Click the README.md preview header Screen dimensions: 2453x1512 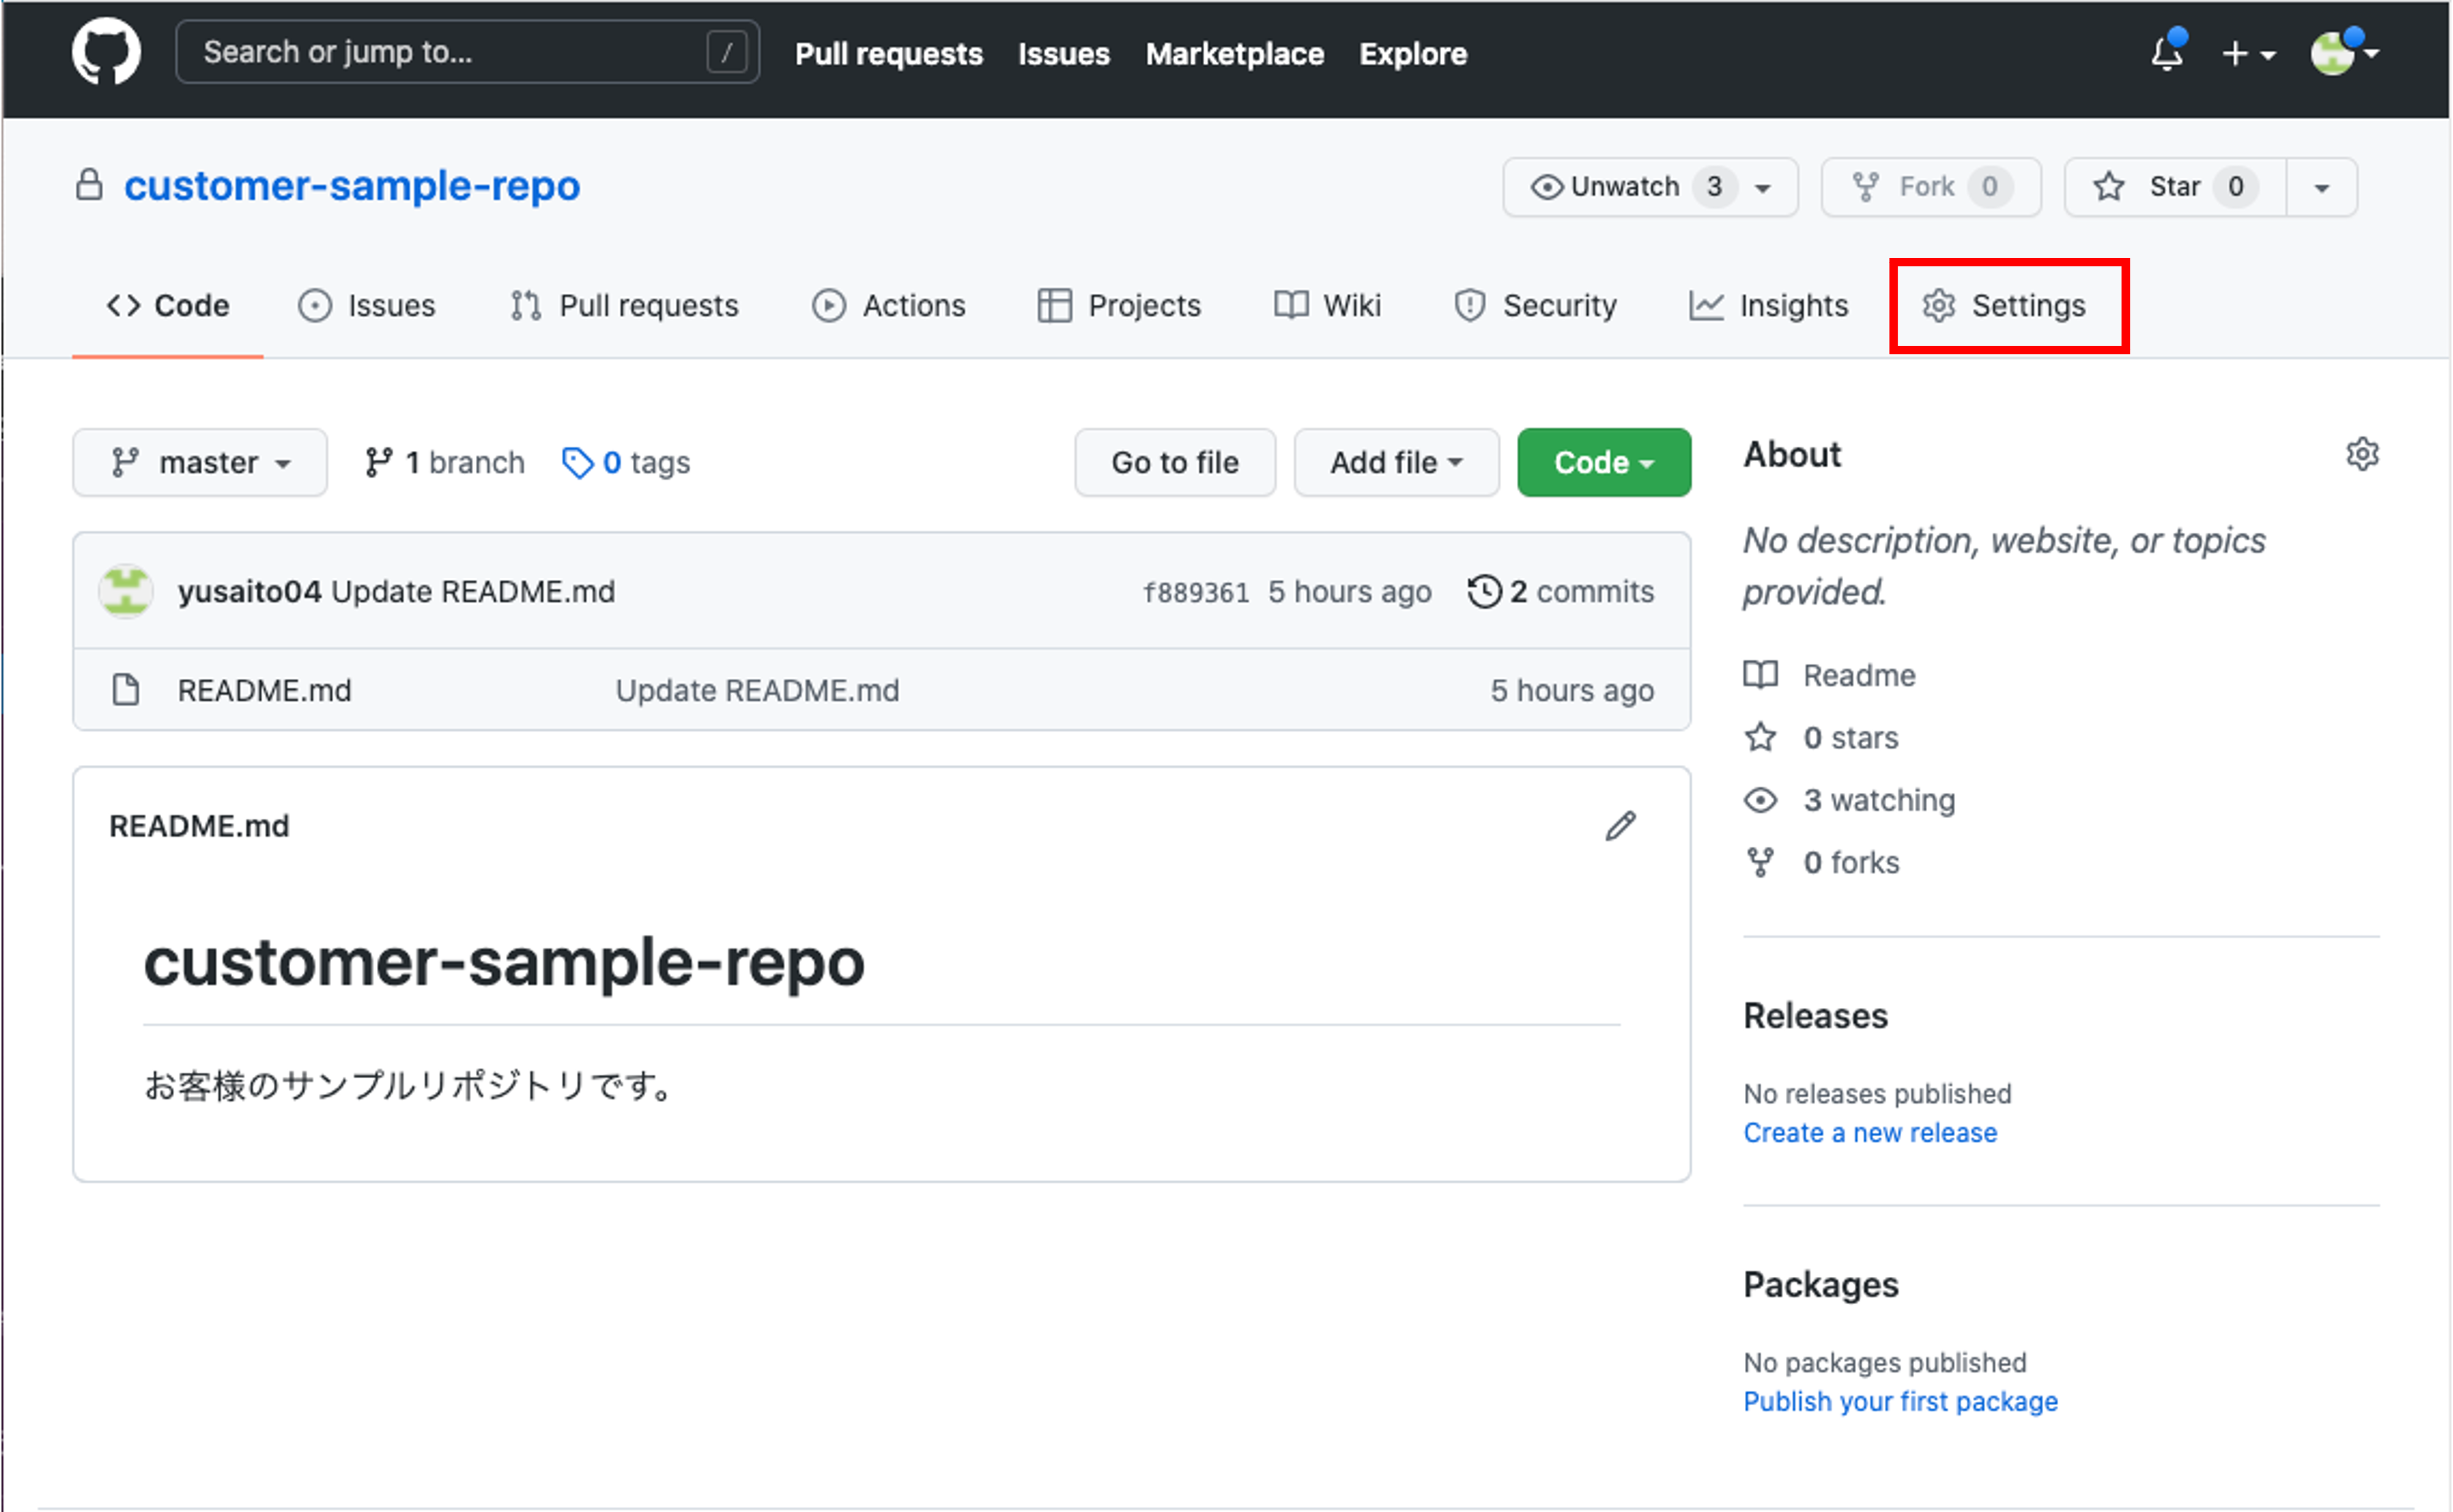tap(199, 826)
